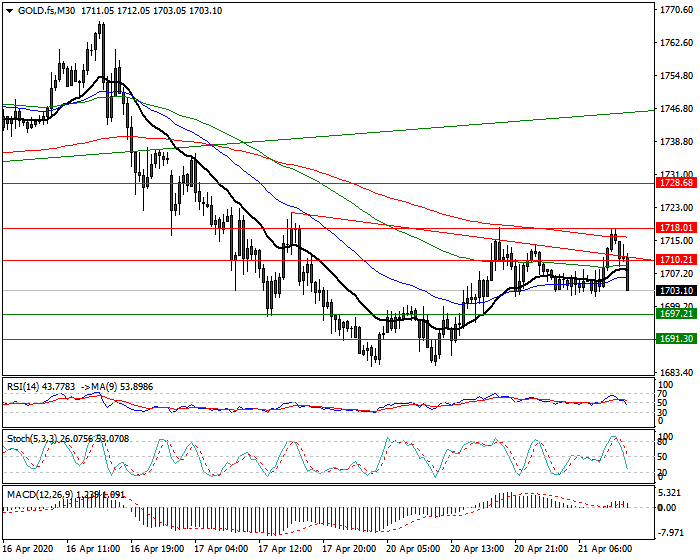The height and width of the screenshot is (560, 700).
Task: Click the 1691.30 green support level label
Action: pyautogui.click(x=676, y=339)
